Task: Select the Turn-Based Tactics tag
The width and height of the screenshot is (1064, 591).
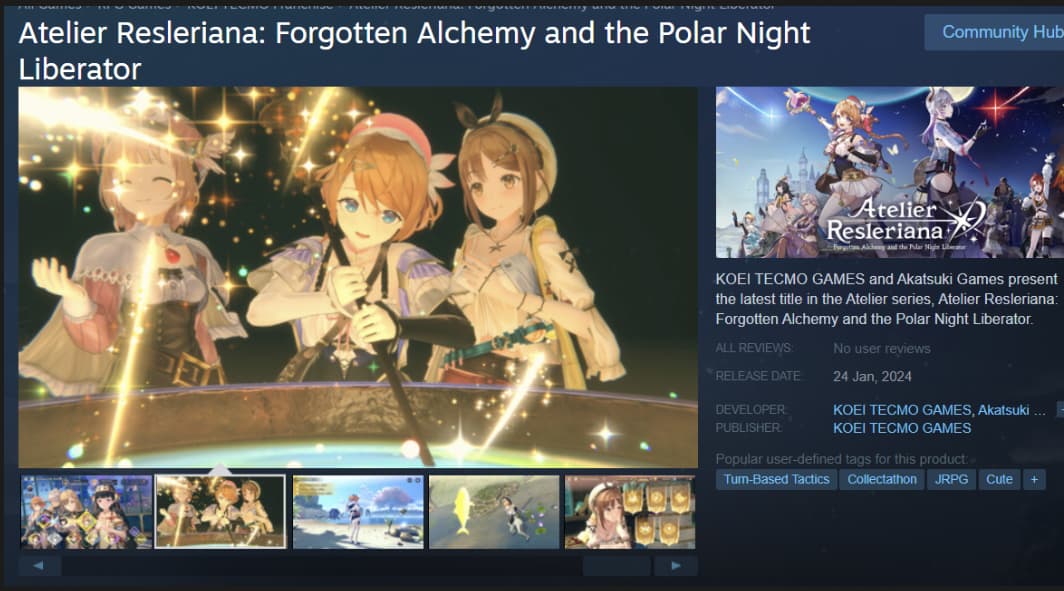Action: pyautogui.click(x=776, y=479)
